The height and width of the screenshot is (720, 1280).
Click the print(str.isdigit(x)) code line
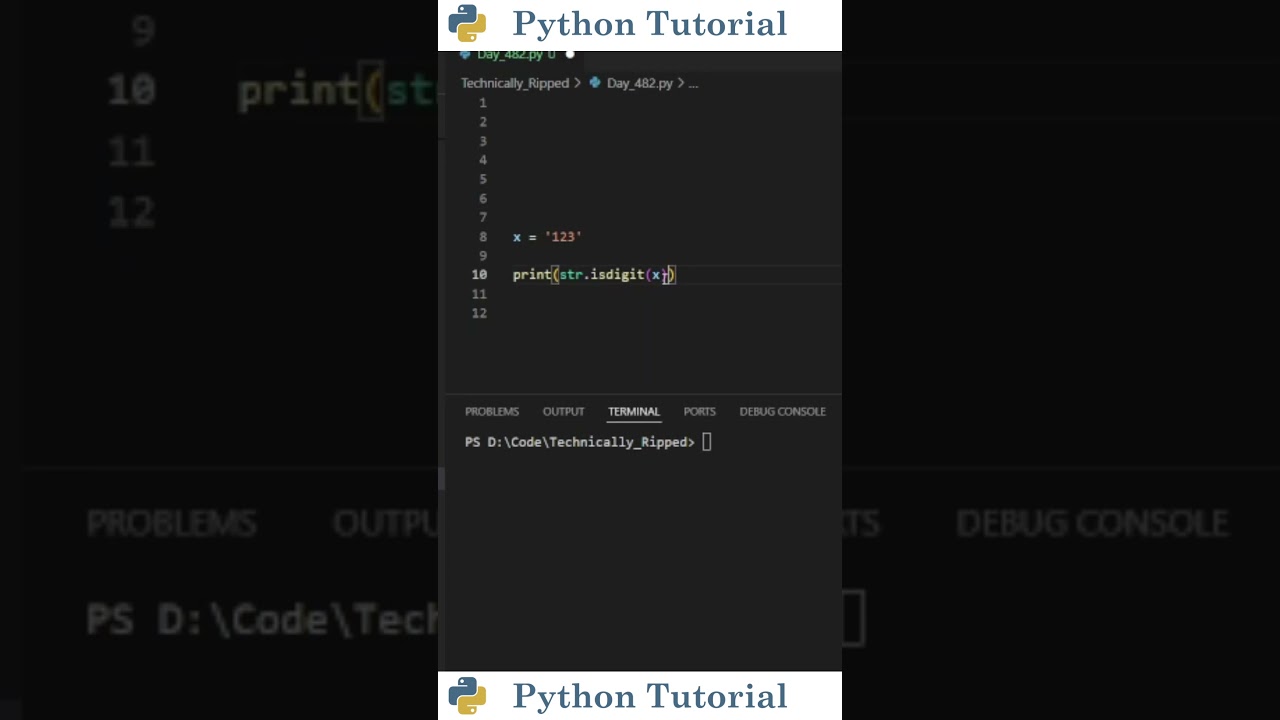(594, 275)
